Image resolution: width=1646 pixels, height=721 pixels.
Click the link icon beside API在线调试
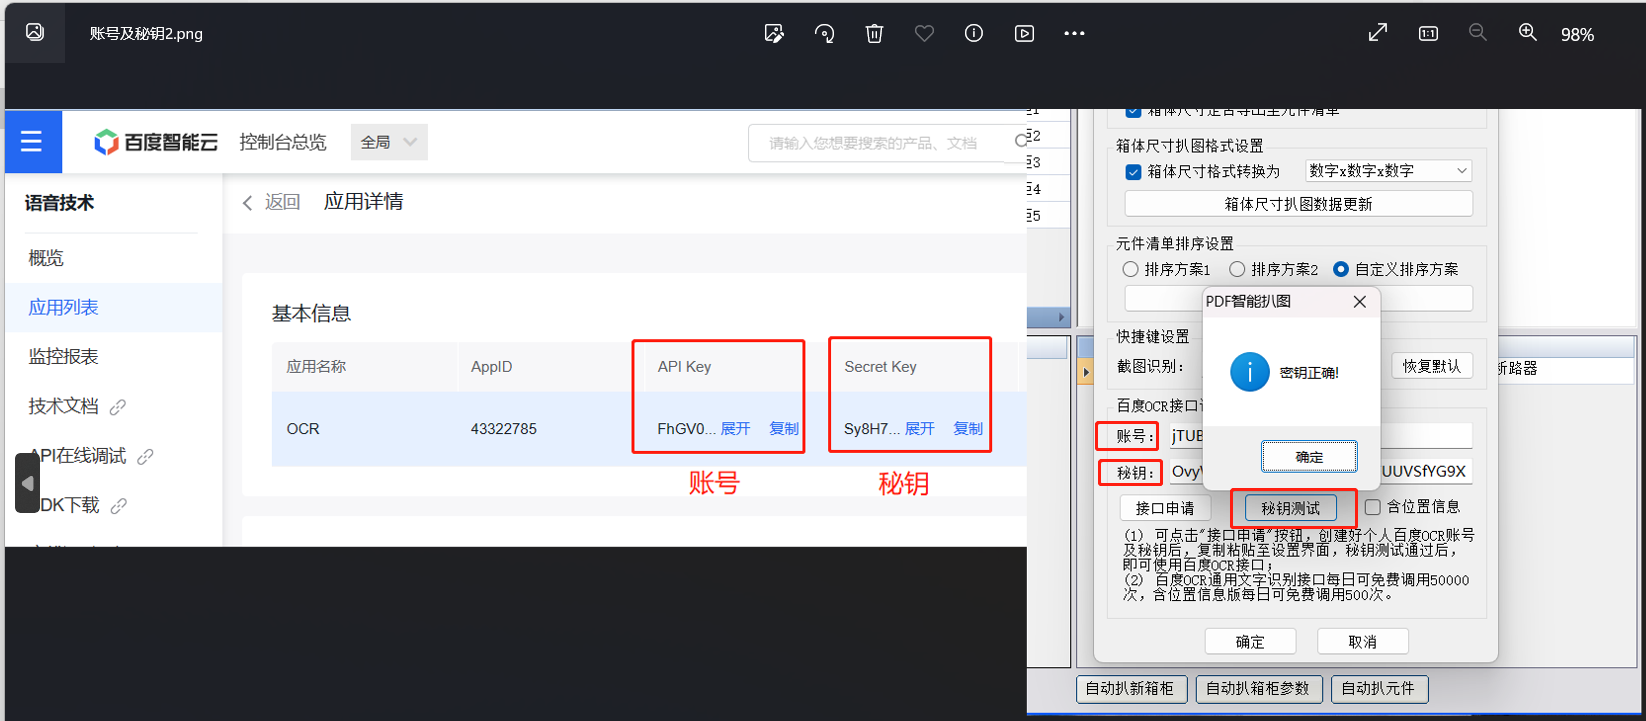tap(145, 456)
